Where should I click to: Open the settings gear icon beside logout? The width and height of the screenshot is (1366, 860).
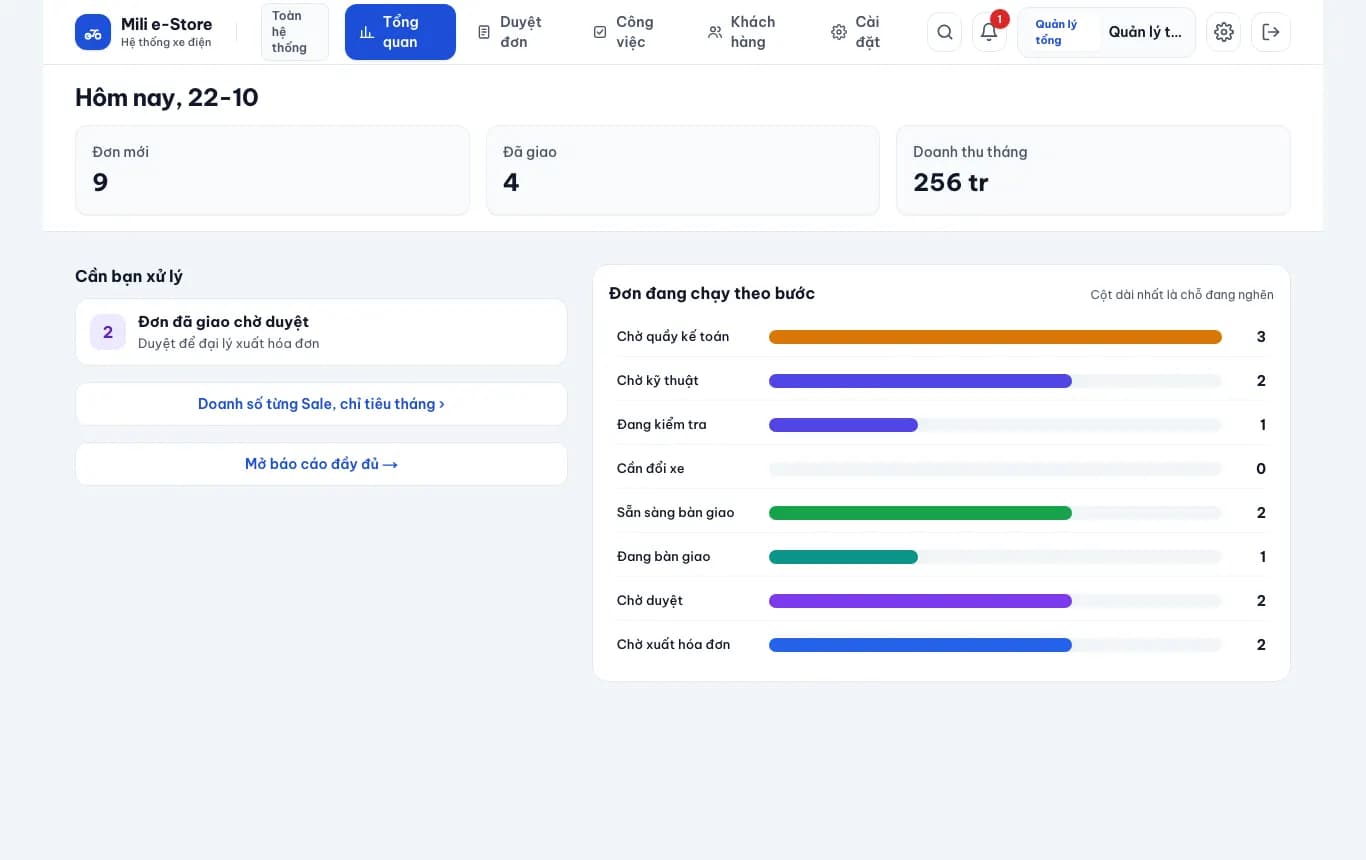coord(1224,32)
